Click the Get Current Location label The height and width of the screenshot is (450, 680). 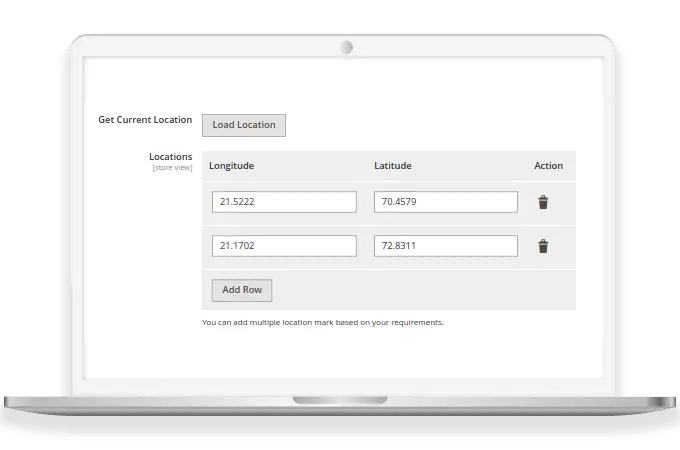point(145,120)
